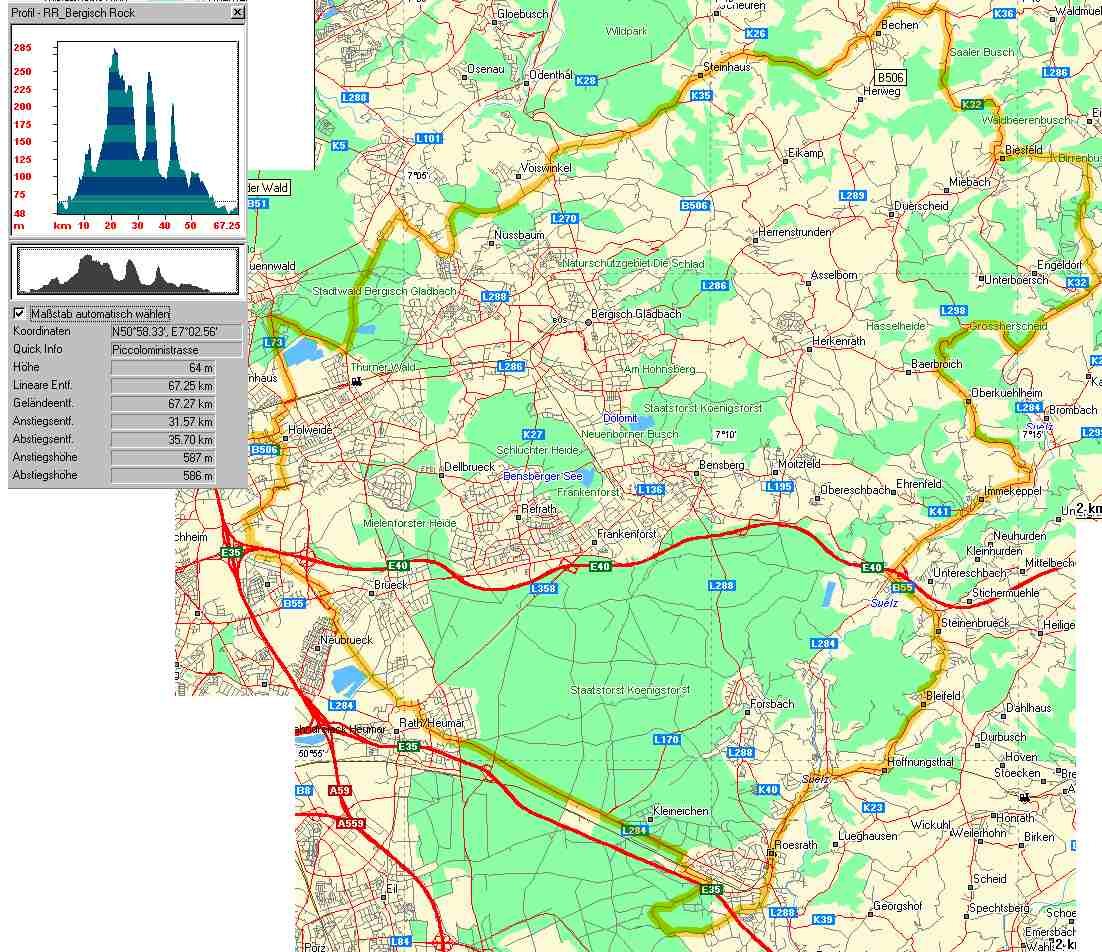Click the train station icon near Thurner Wald
Image resolution: width=1102 pixels, height=952 pixels.
pos(357,380)
